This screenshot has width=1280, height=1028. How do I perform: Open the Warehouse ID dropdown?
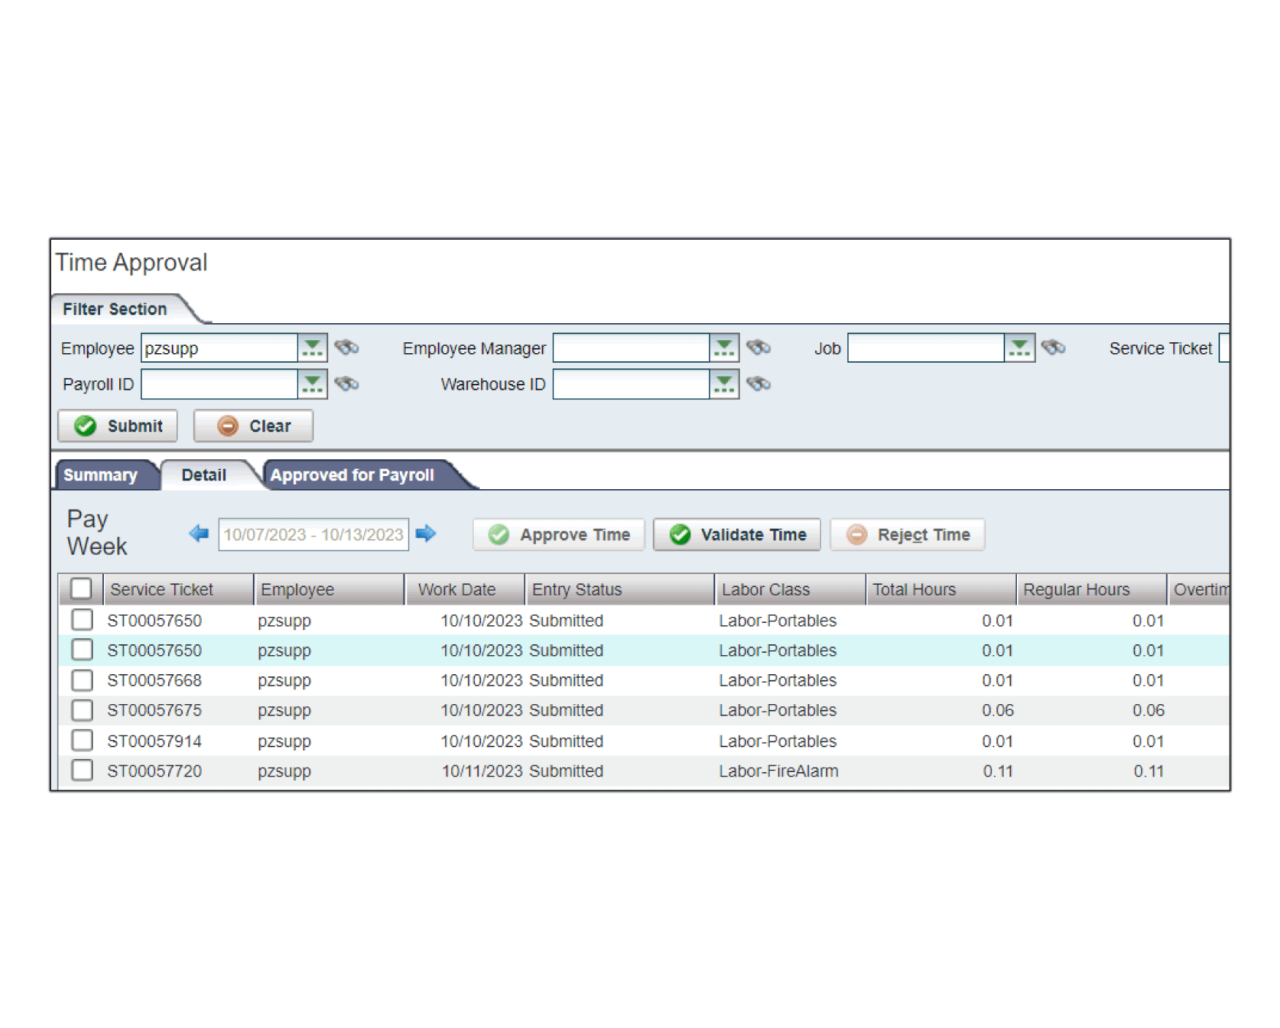coord(724,384)
